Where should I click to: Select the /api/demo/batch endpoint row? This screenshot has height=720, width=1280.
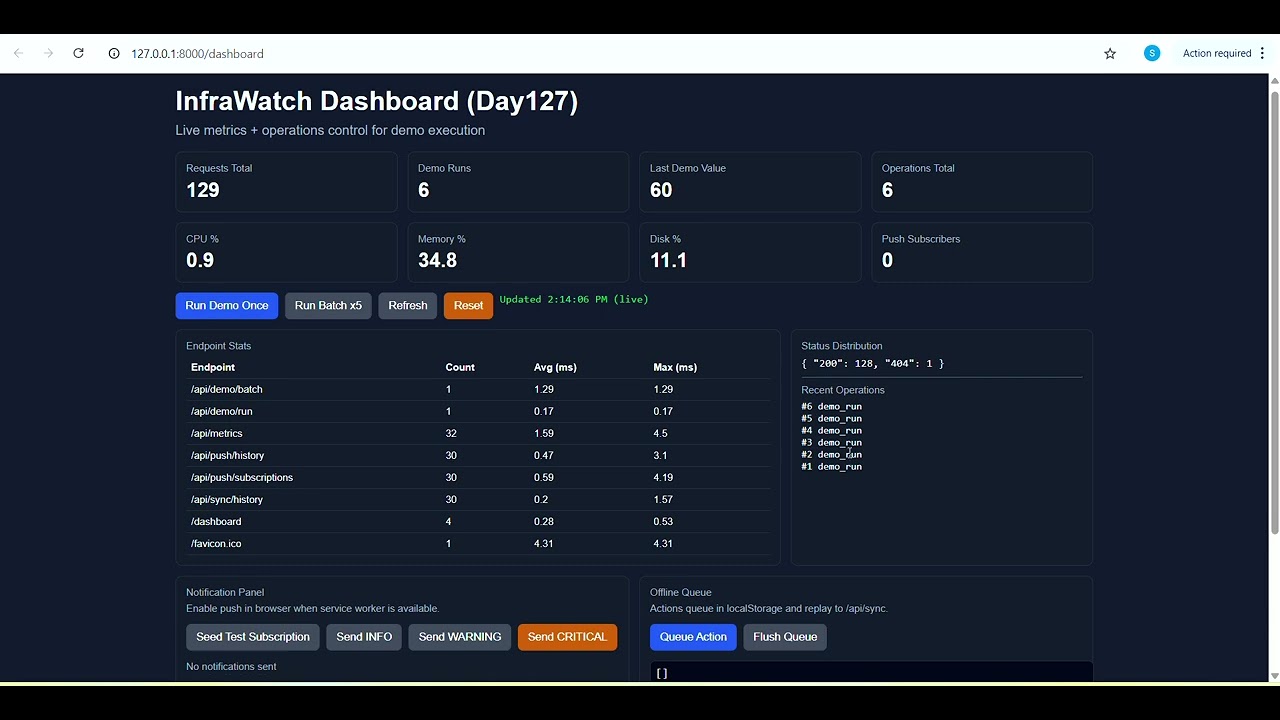[x=478, y=389]
